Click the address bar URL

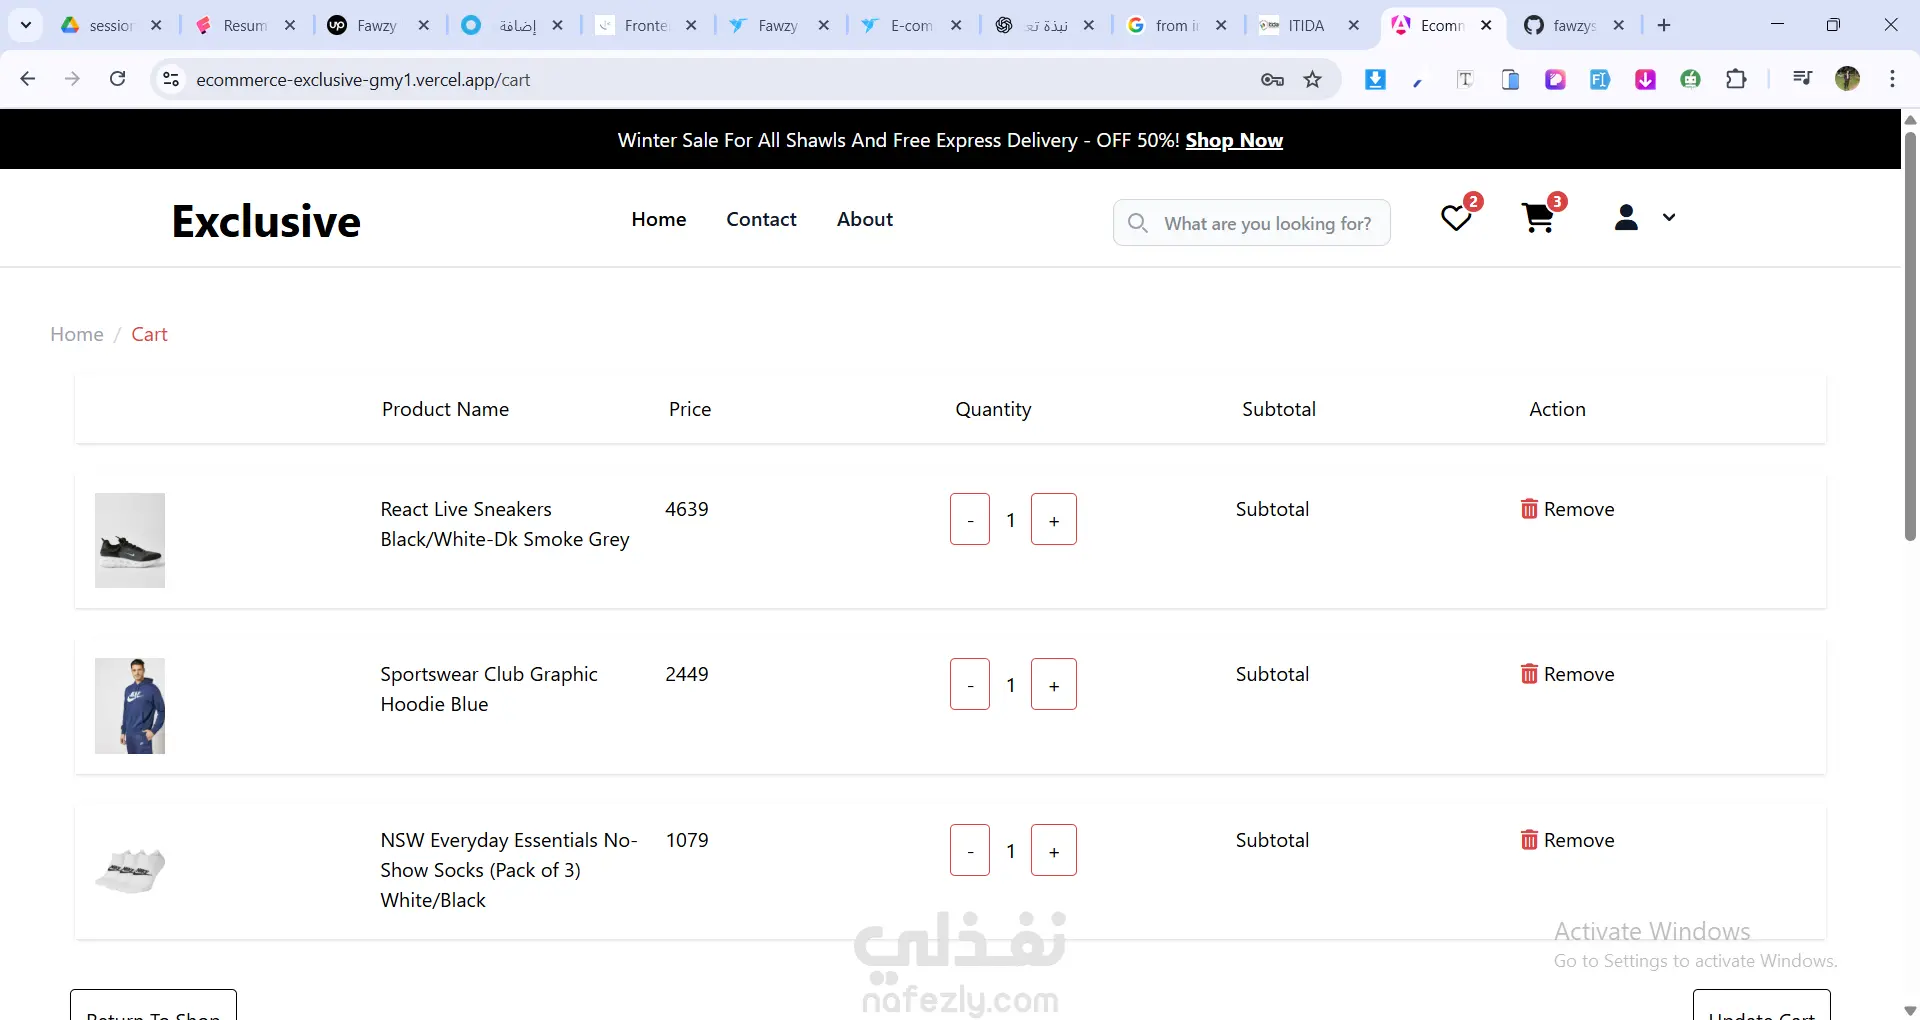tap(363, 80)
